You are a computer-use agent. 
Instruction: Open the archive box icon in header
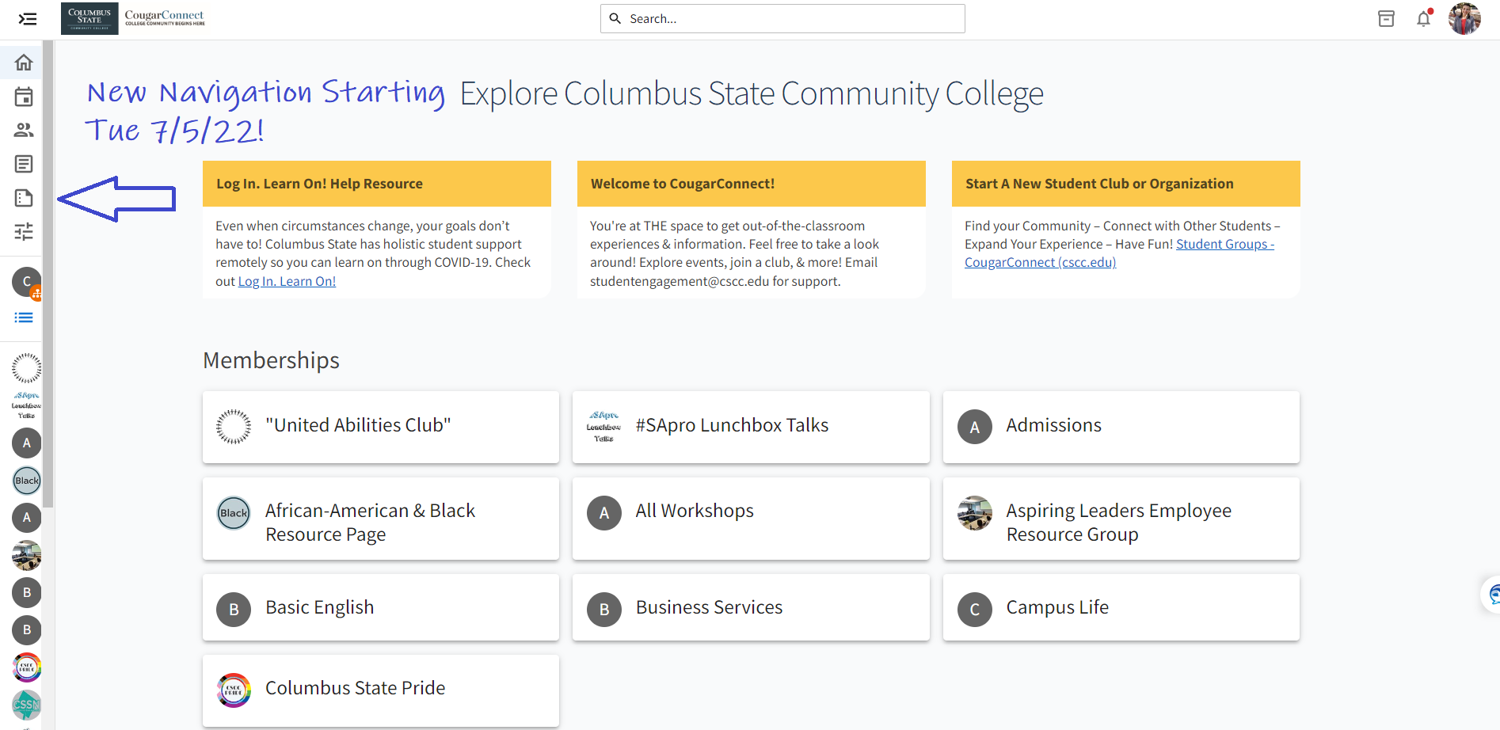(1386, 19)
